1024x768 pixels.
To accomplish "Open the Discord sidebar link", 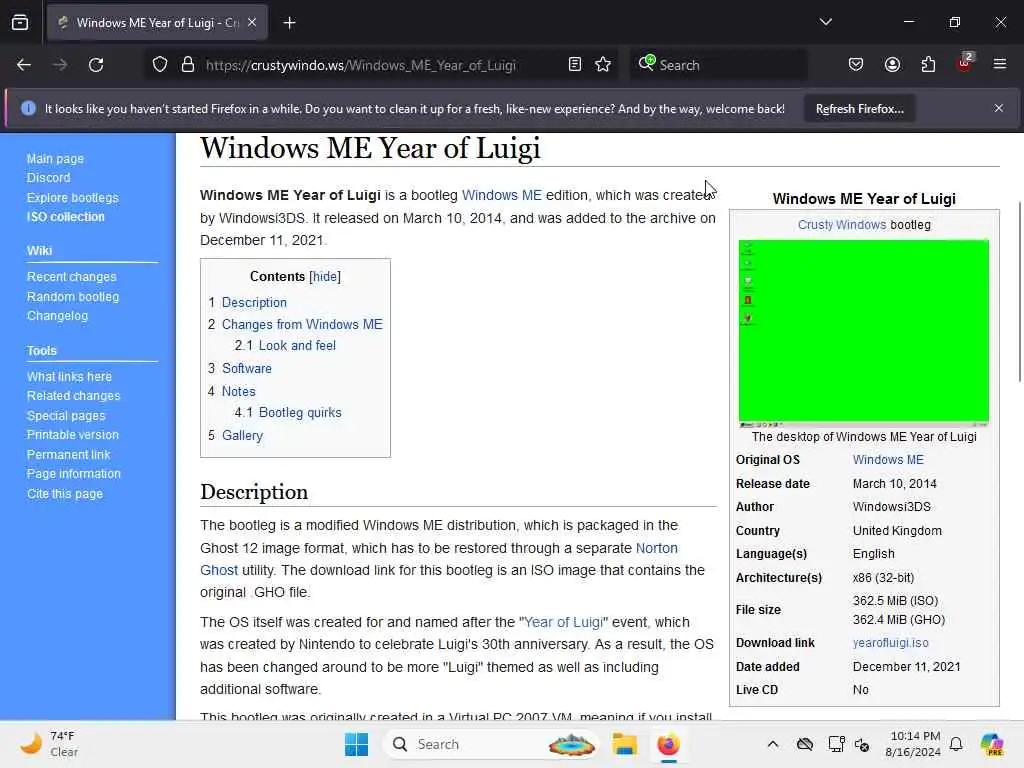I will (48, 178).
